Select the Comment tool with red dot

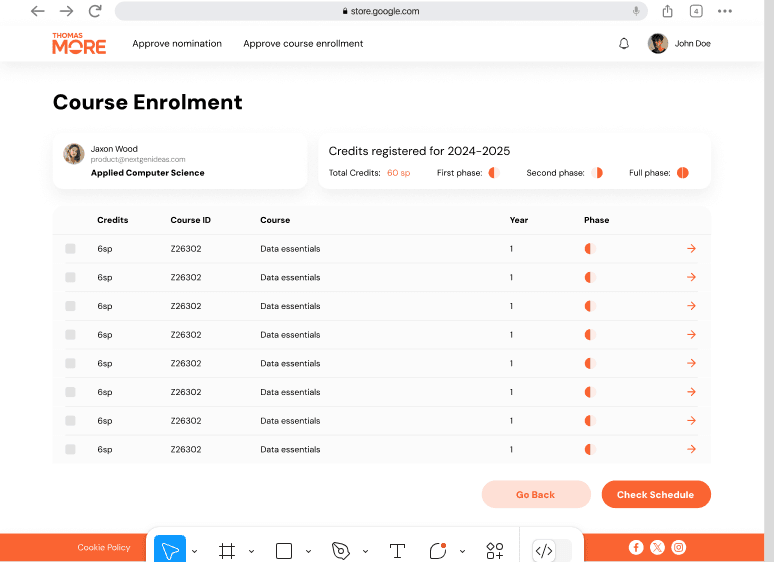pos(438,551)
